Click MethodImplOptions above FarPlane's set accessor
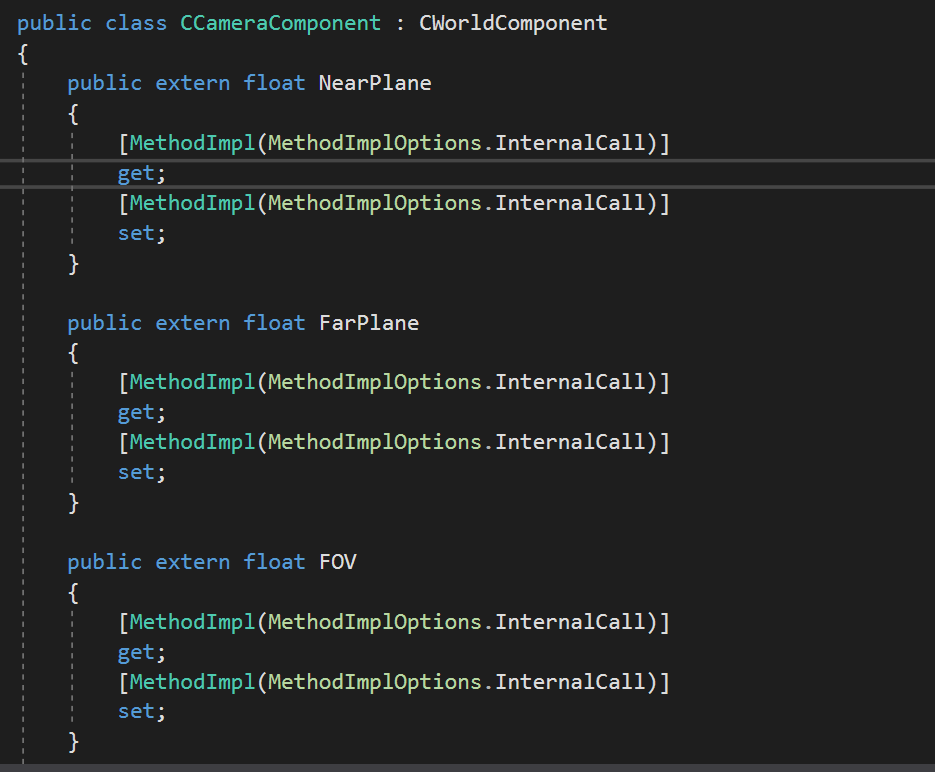Viewport: 935px width, 772px height. click(x=374, y=442)
